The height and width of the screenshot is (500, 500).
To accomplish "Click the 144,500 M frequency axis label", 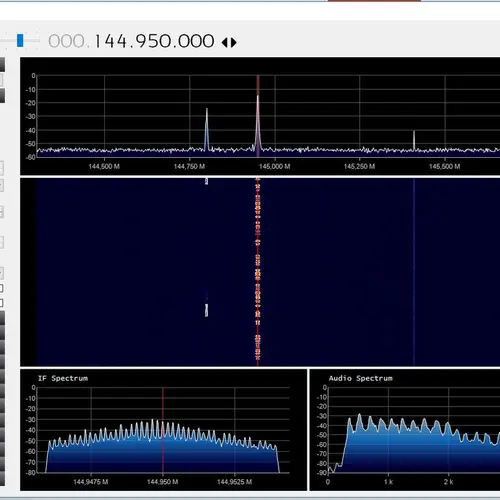I will coord(104,166).
